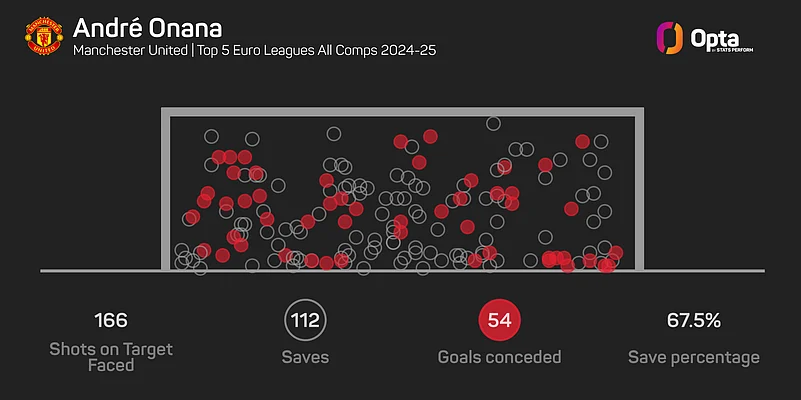Click the right goalpost

tap(636, 190)
